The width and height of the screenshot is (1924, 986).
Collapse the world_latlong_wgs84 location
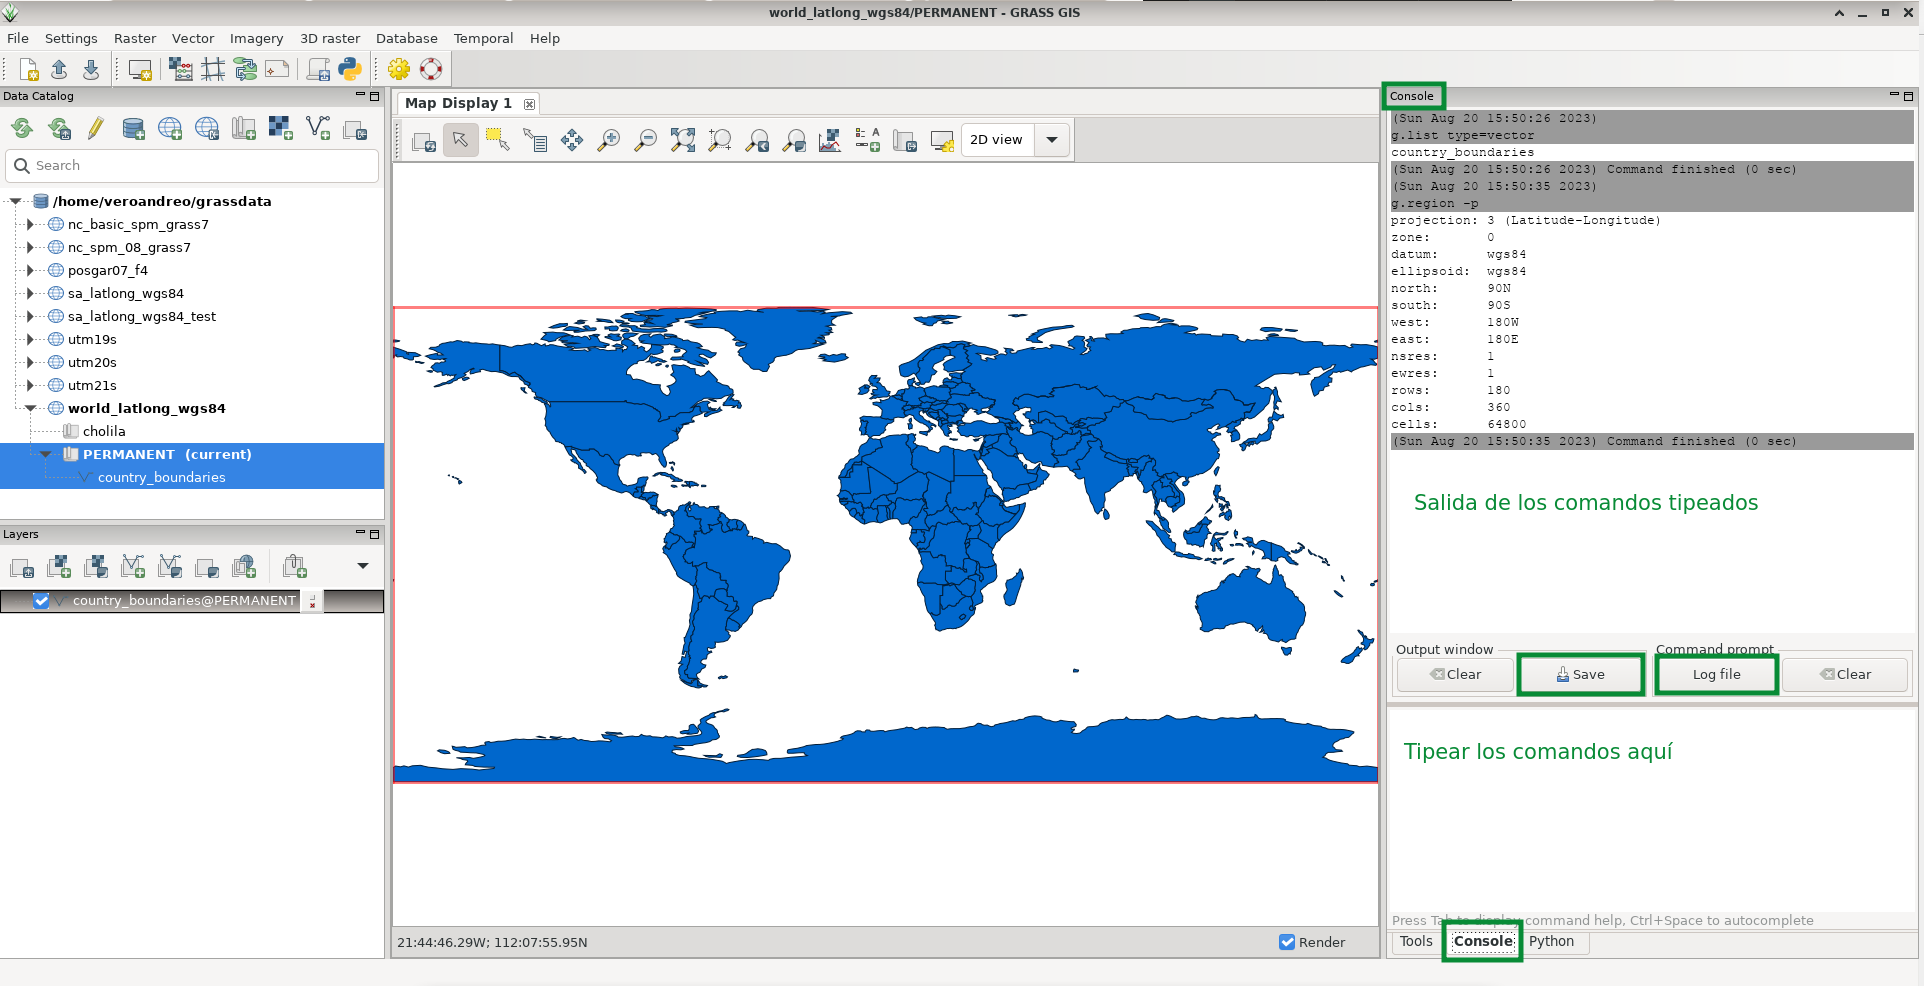point(30,408)
